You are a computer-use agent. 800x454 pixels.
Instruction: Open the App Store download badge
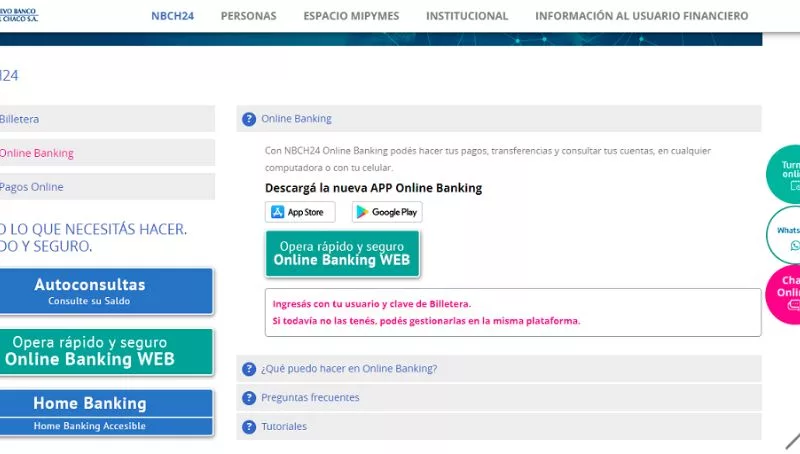[300, 212]
